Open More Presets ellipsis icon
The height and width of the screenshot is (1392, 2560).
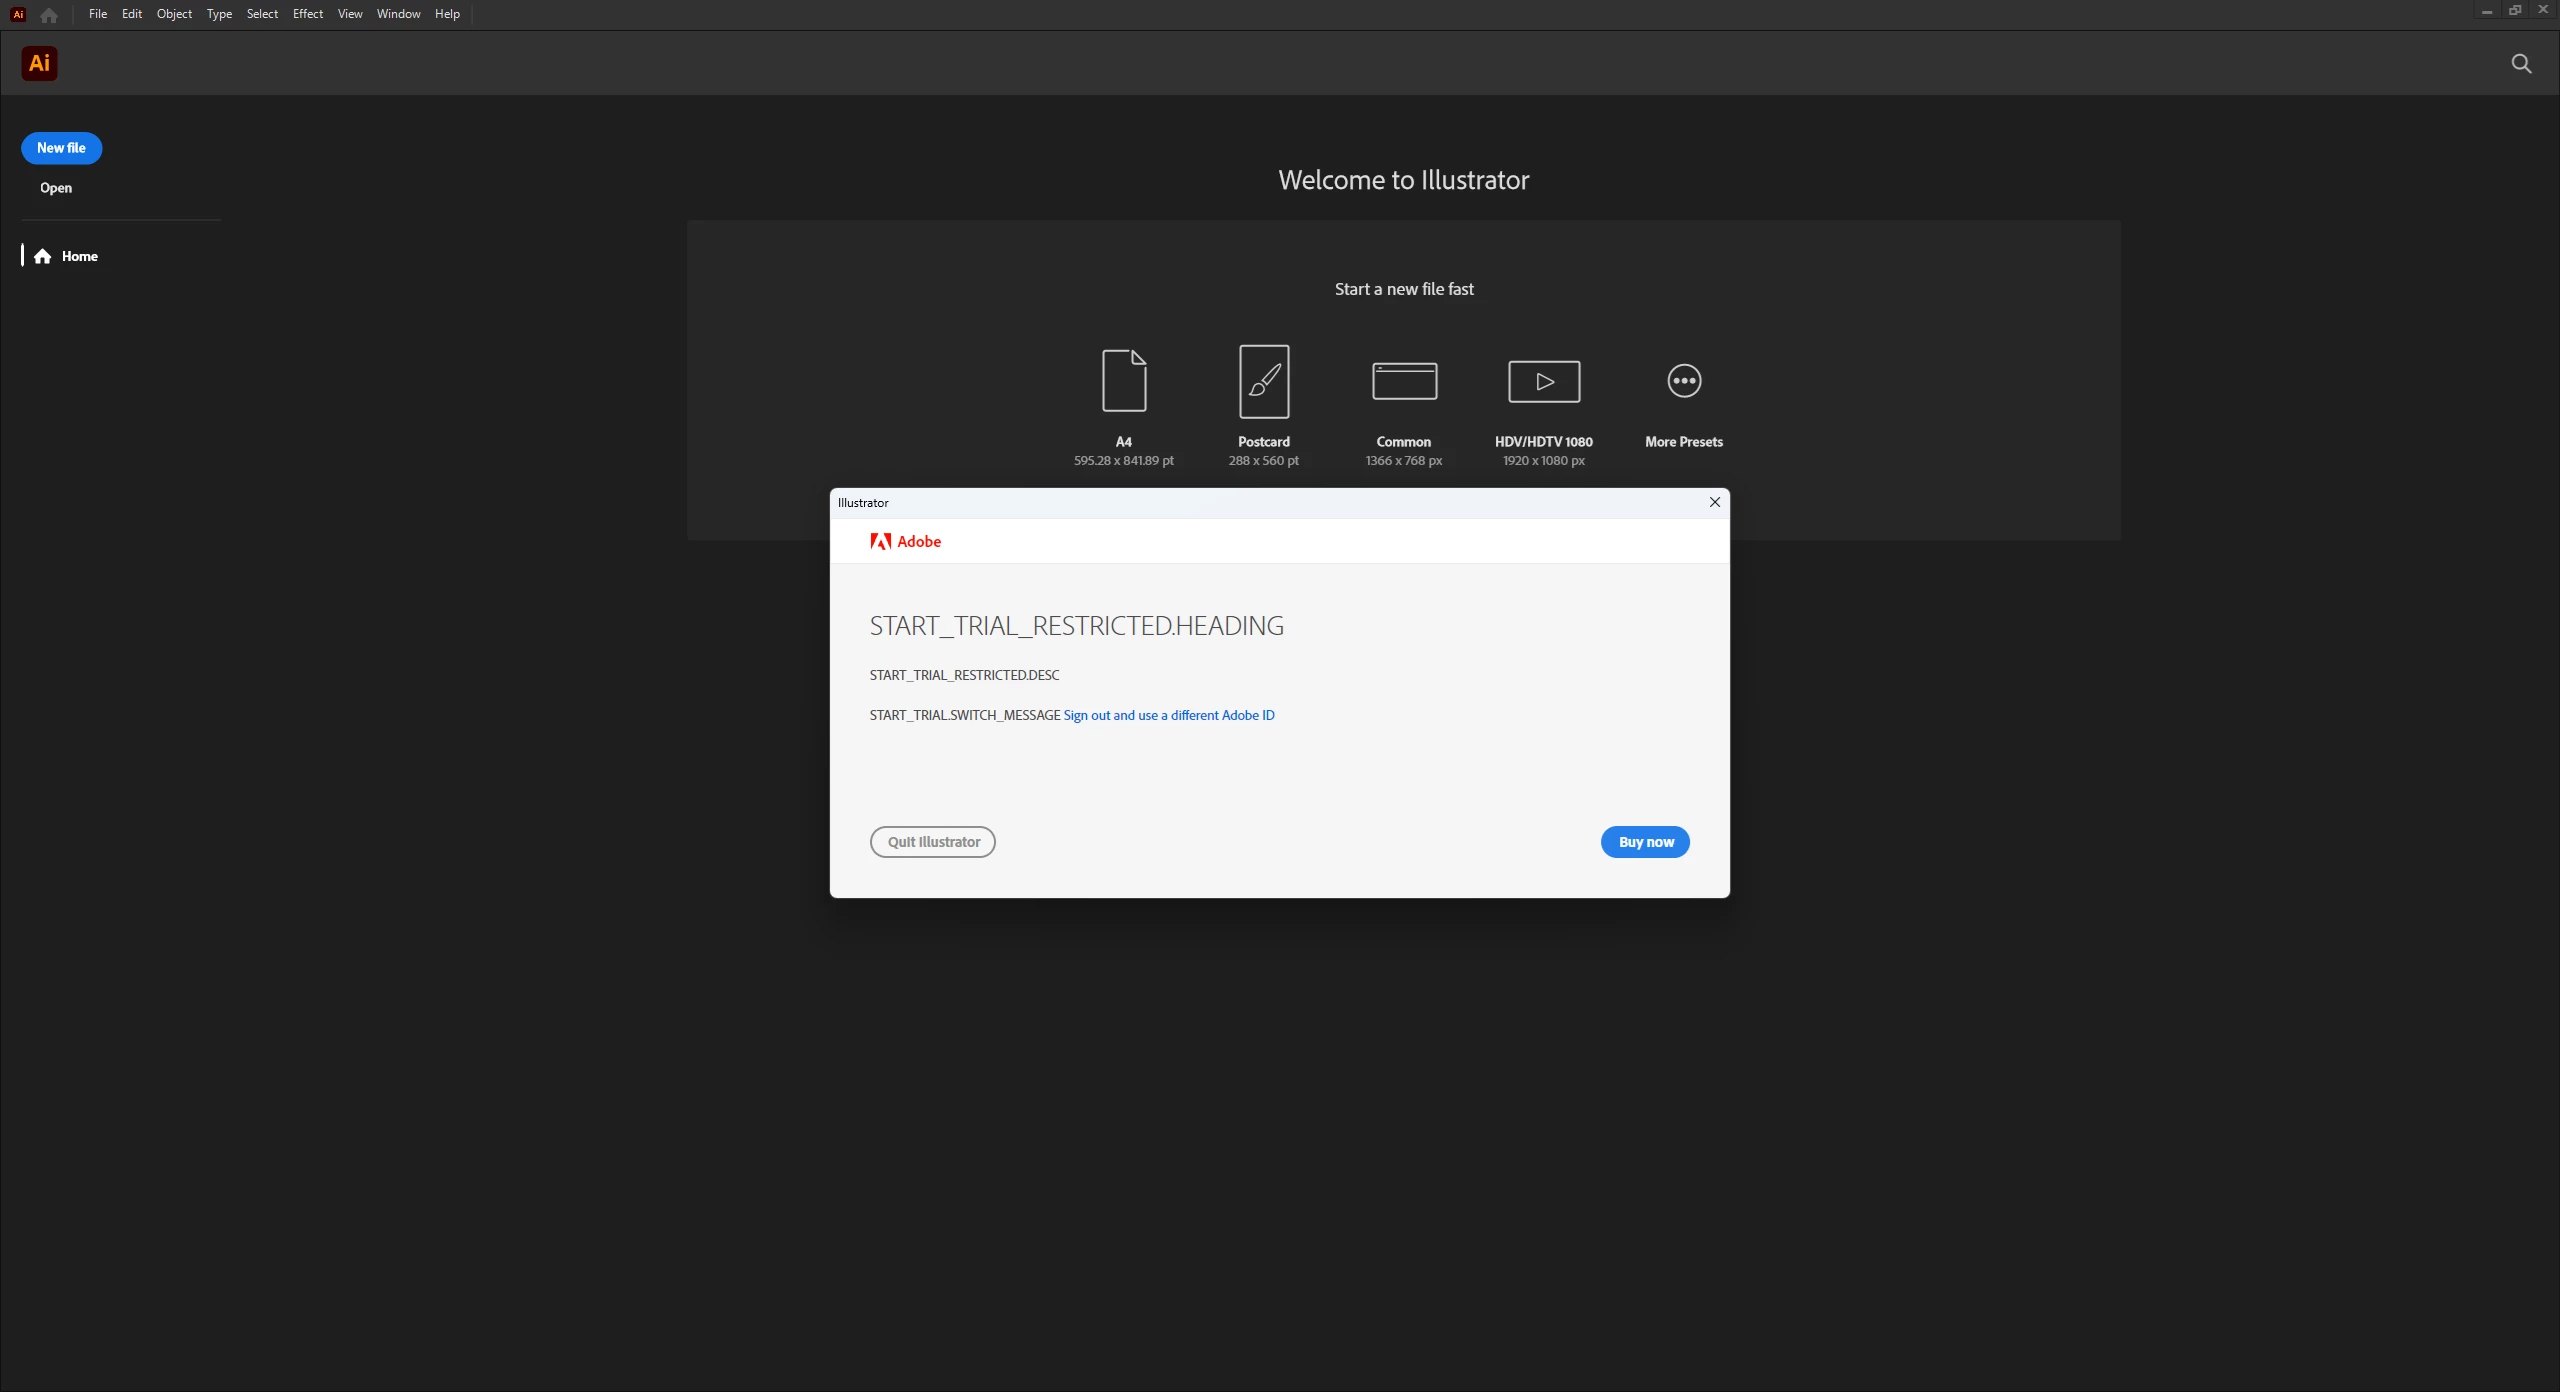click(x=1684, y=381)
